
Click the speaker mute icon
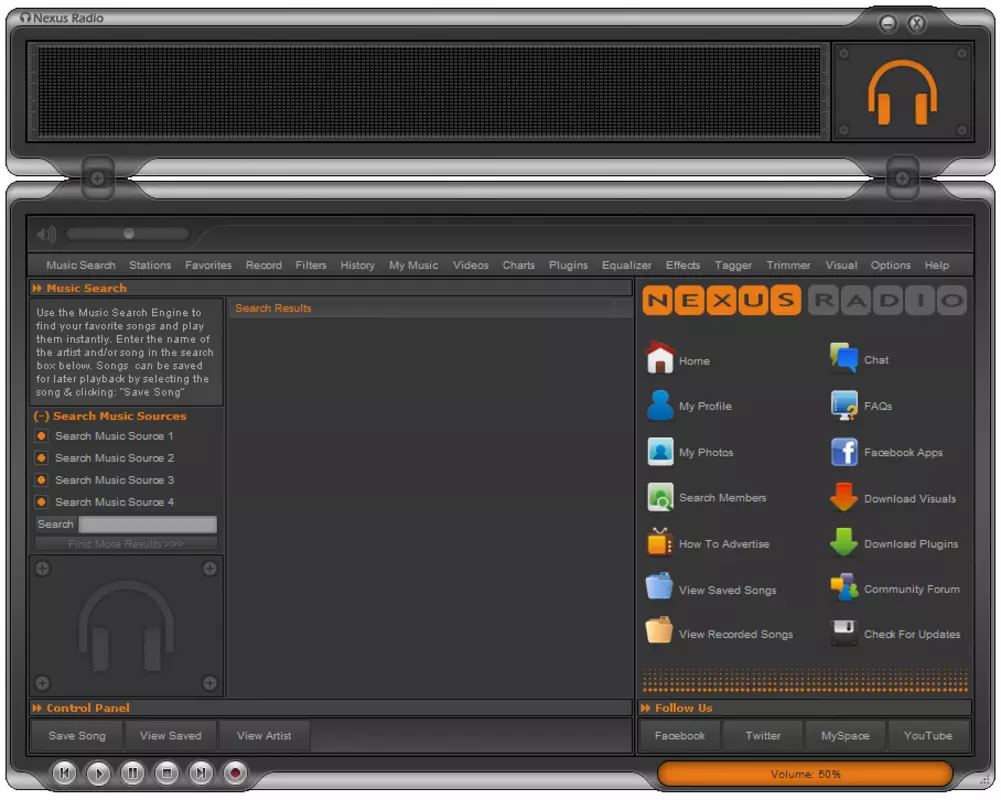[47, 234]
